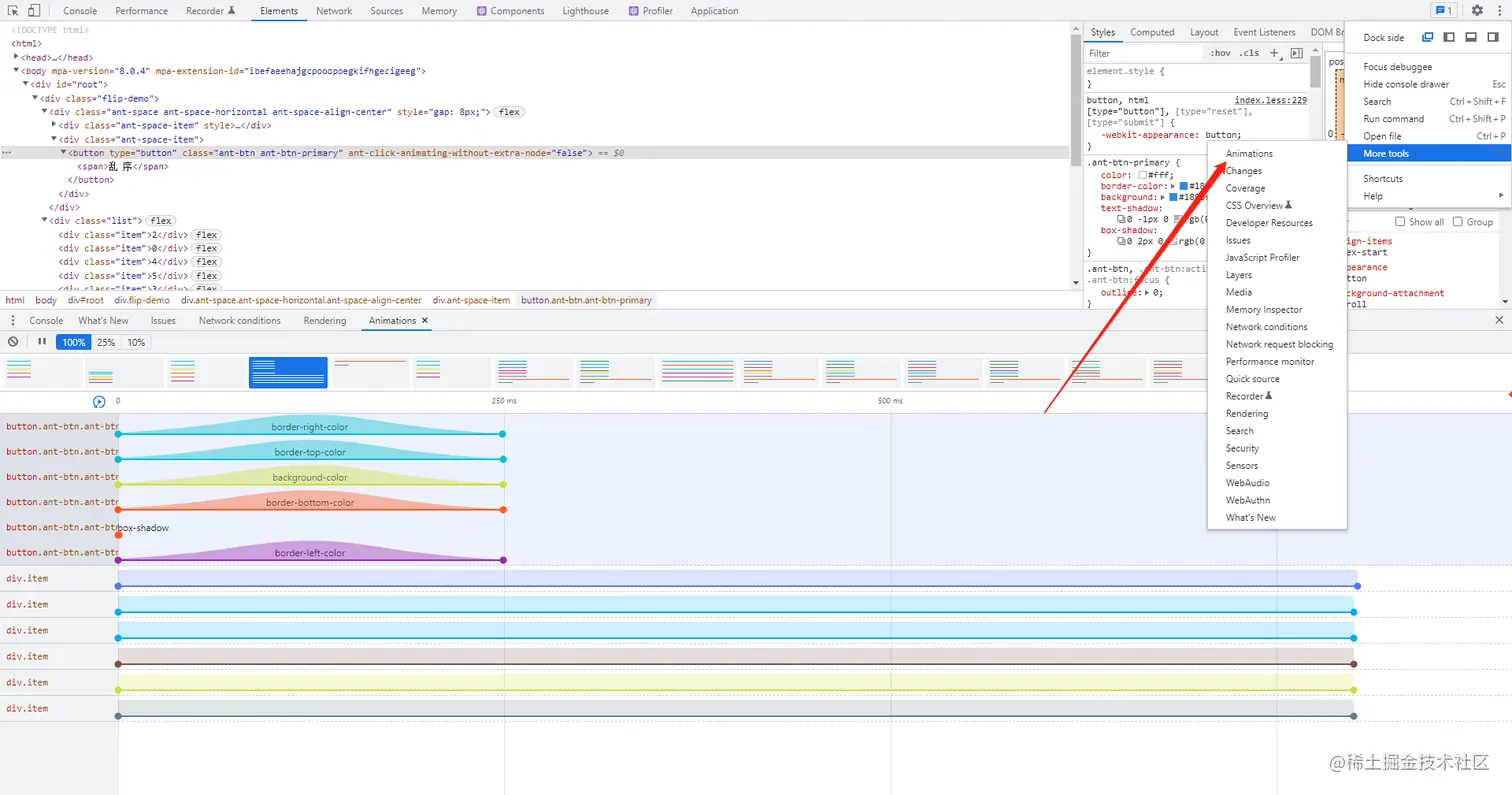Switch to the Lighthouse tab
Image resolution: width=1512 pixels, height=795 pixels.
click(586, 11)
